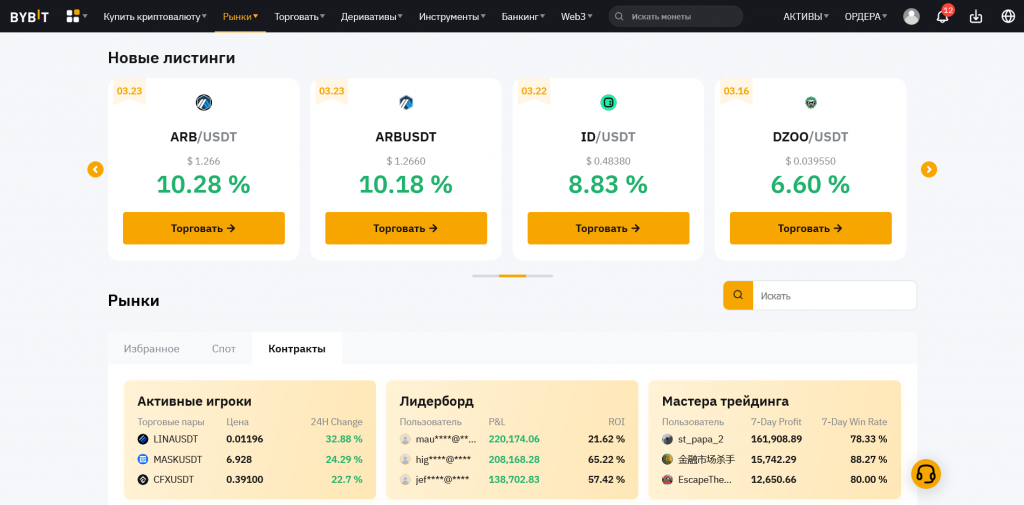Image resolution: width=1024 pixels, height=505 pixels.
Task: Click the Искать markets search field
Action: (833, 295)
